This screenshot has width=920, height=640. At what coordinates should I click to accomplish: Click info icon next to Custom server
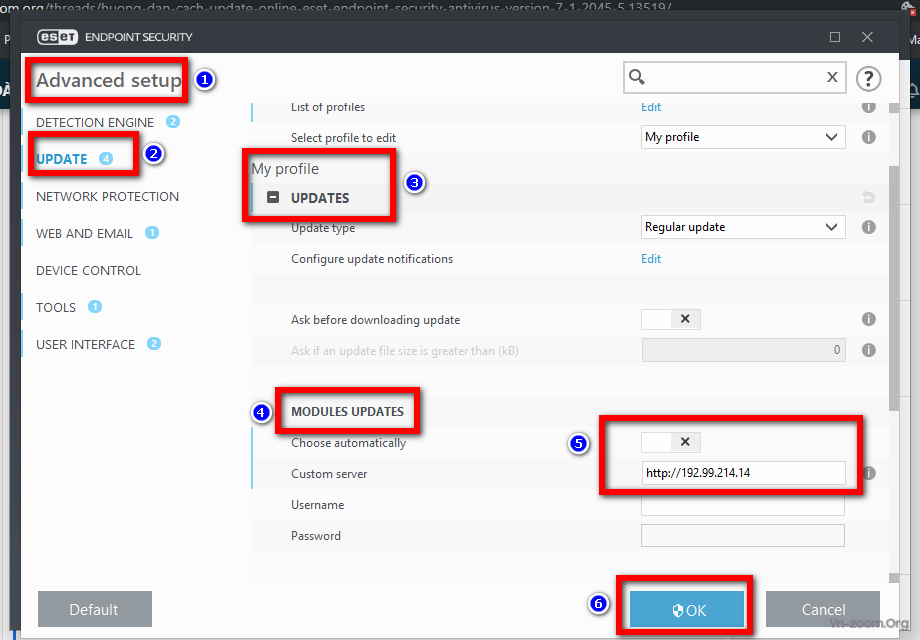[868, 473]
